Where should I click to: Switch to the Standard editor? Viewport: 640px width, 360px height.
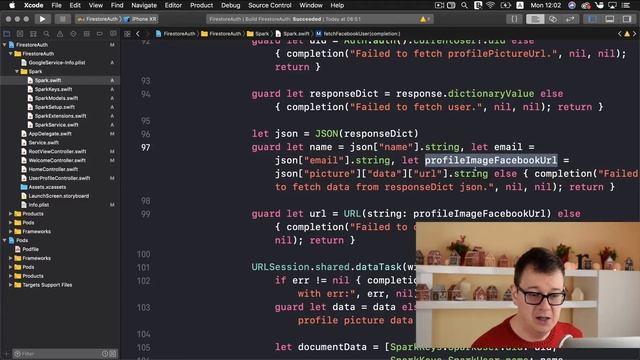tap(535, 19)
